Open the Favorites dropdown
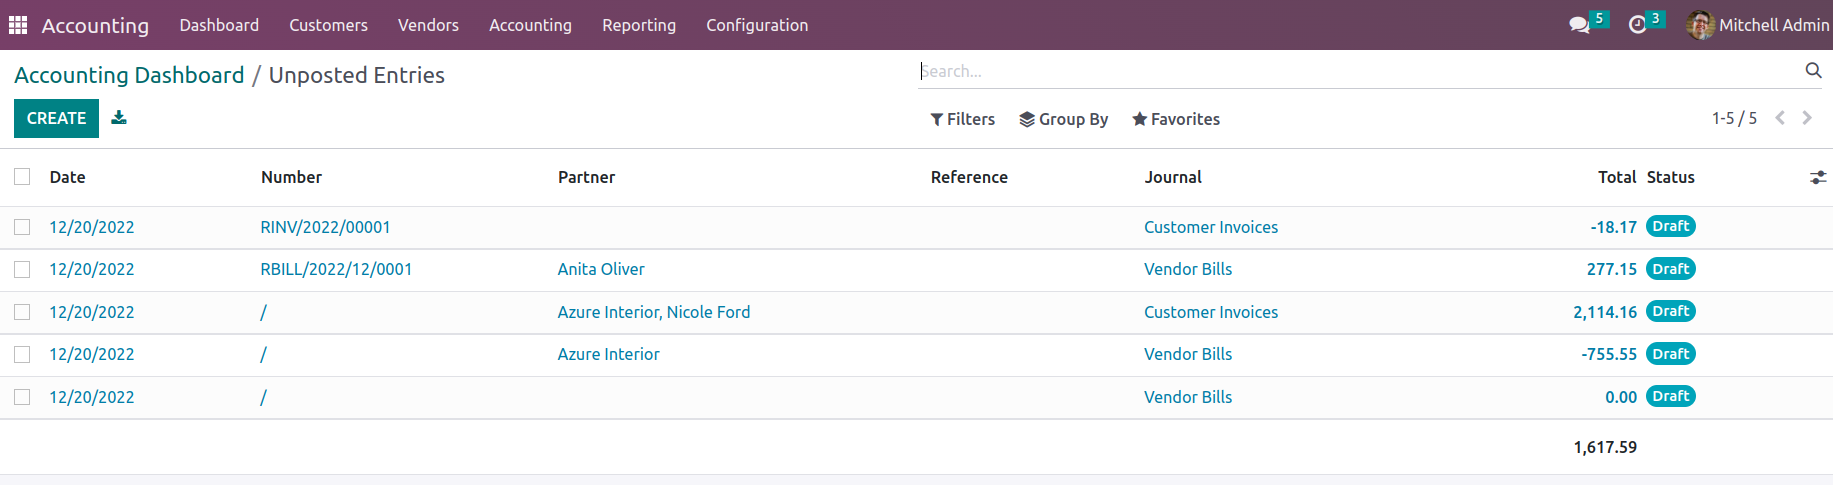The height and width of the screenshot is (485, 1833). click(1175, 119)
